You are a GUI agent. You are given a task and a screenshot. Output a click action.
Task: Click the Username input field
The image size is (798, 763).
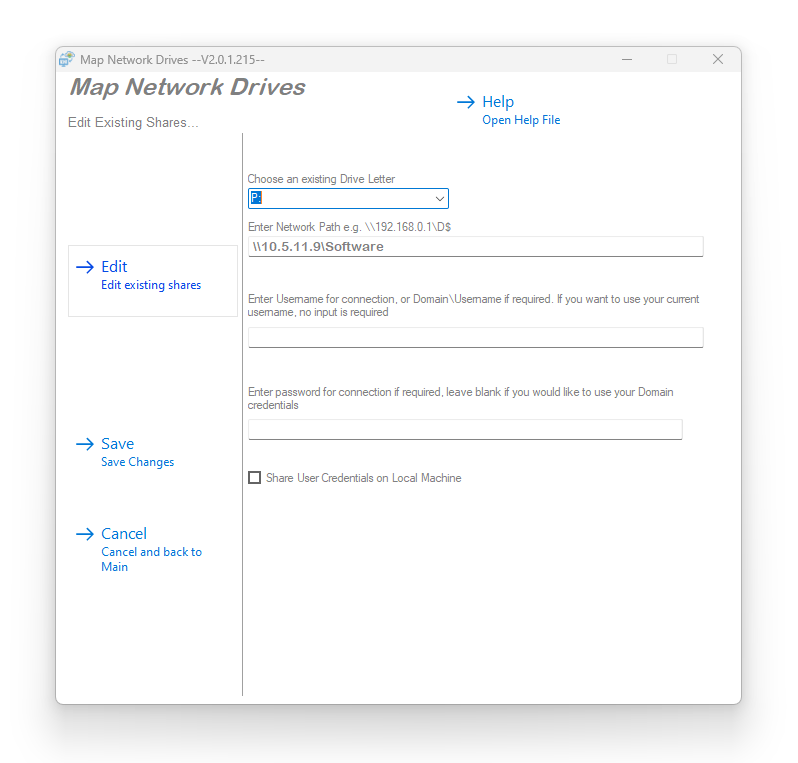coord(475,337)
